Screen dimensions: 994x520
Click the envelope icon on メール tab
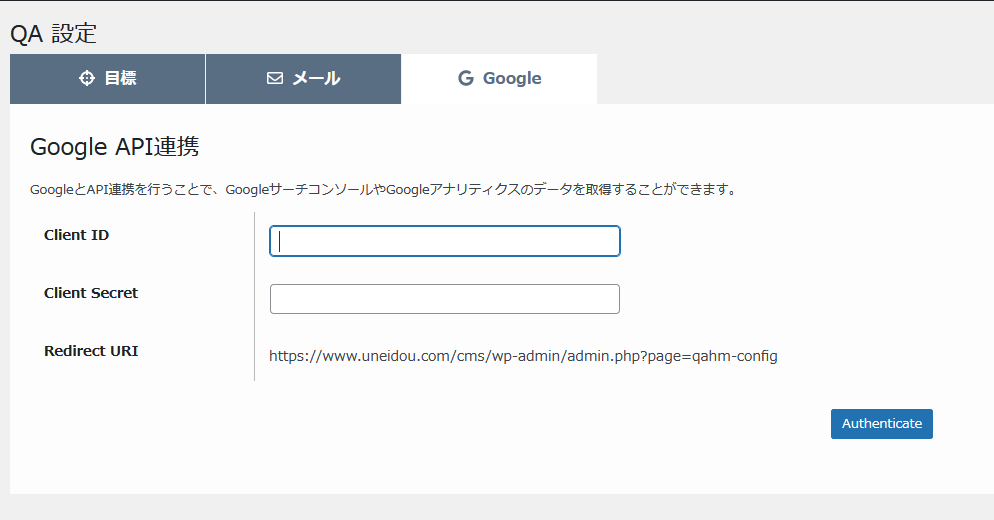tap(274, 78)
